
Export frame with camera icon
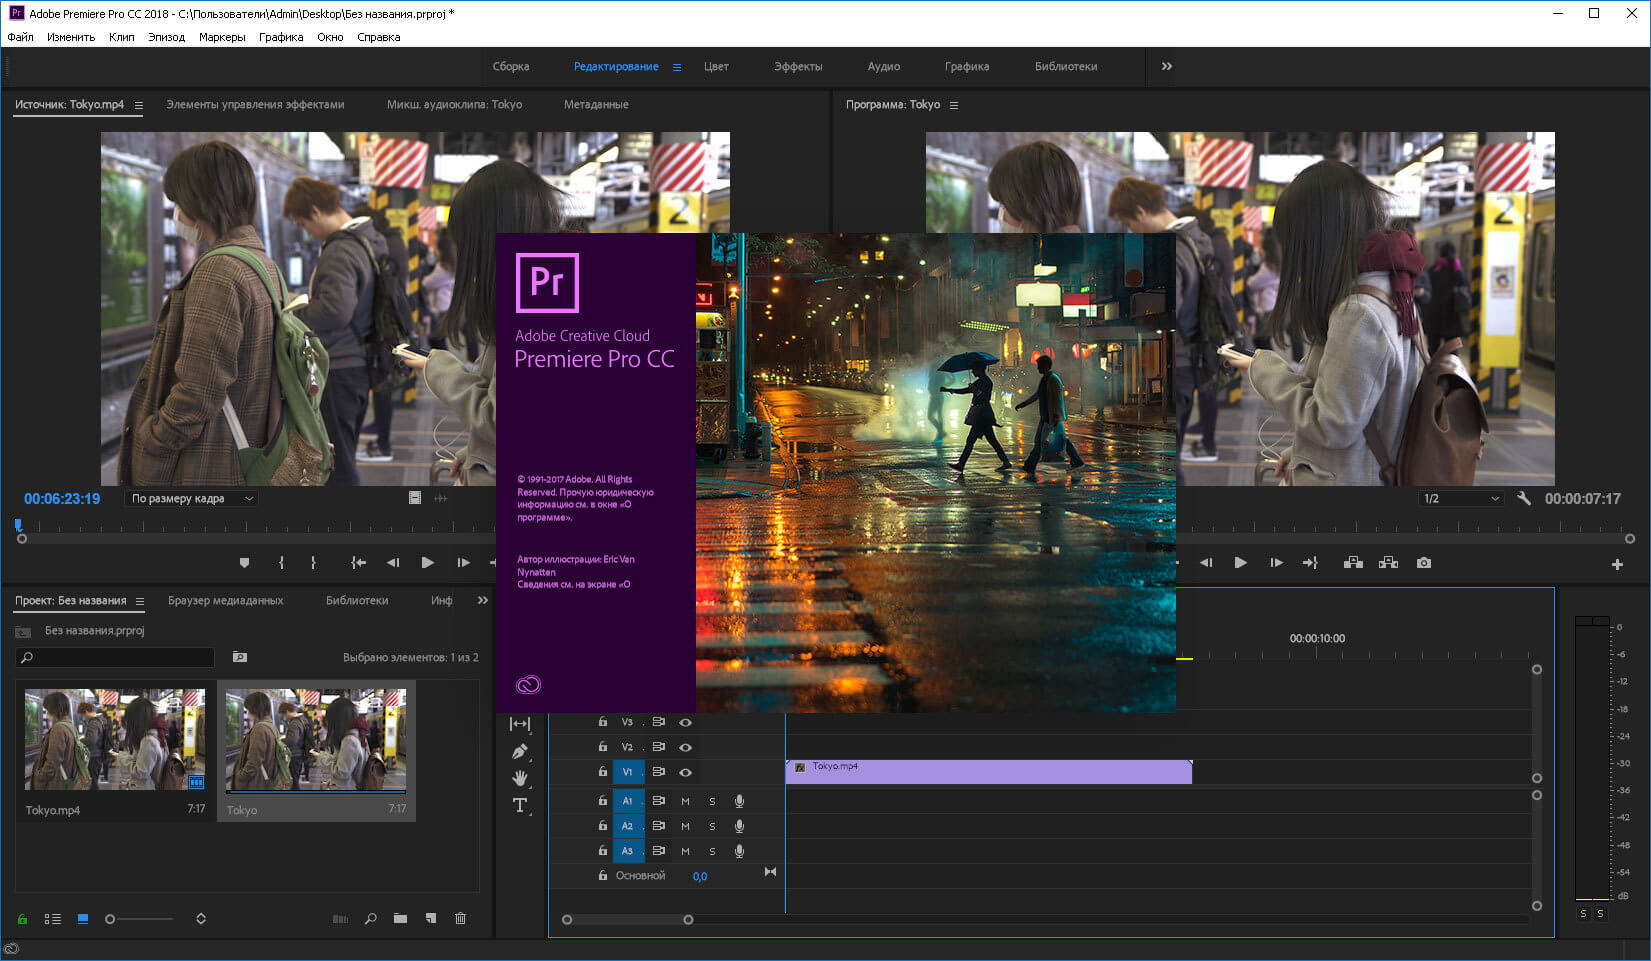(x=1424, y=563)
